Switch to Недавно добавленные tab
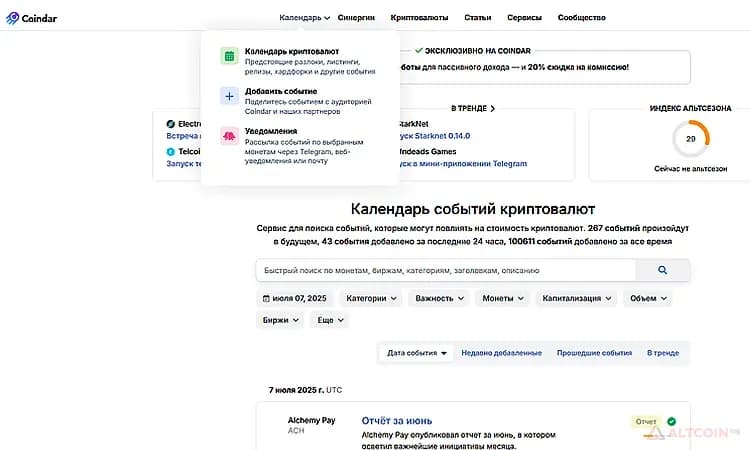The height and width of the screenshot is (450, 750). [501, 353]
